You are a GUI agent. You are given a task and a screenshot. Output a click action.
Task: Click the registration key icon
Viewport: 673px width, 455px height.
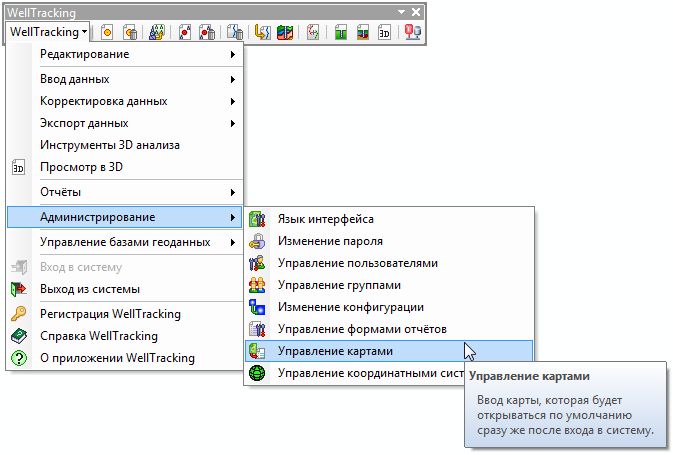pyautogui.click(x=18, y=314)
